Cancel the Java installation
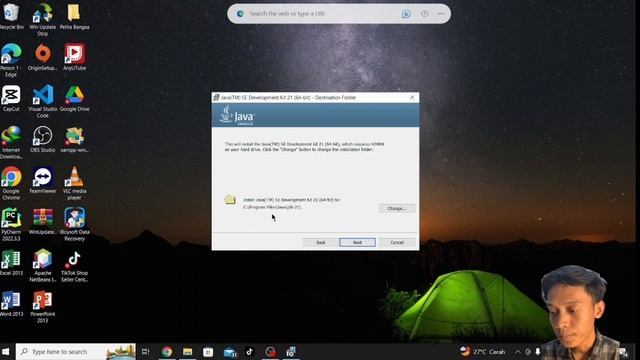Image resolution: width=640 pixels, height=360 pixels. (x=397, y=242)
